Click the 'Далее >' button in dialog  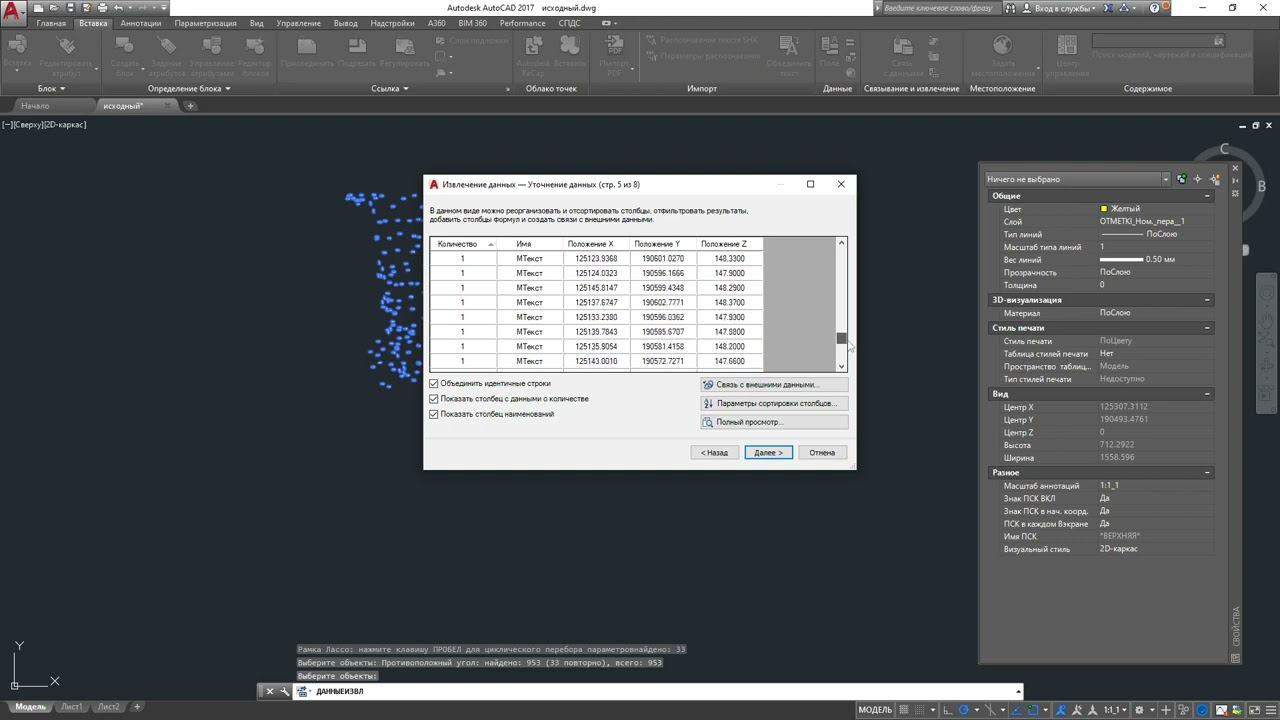769,453
